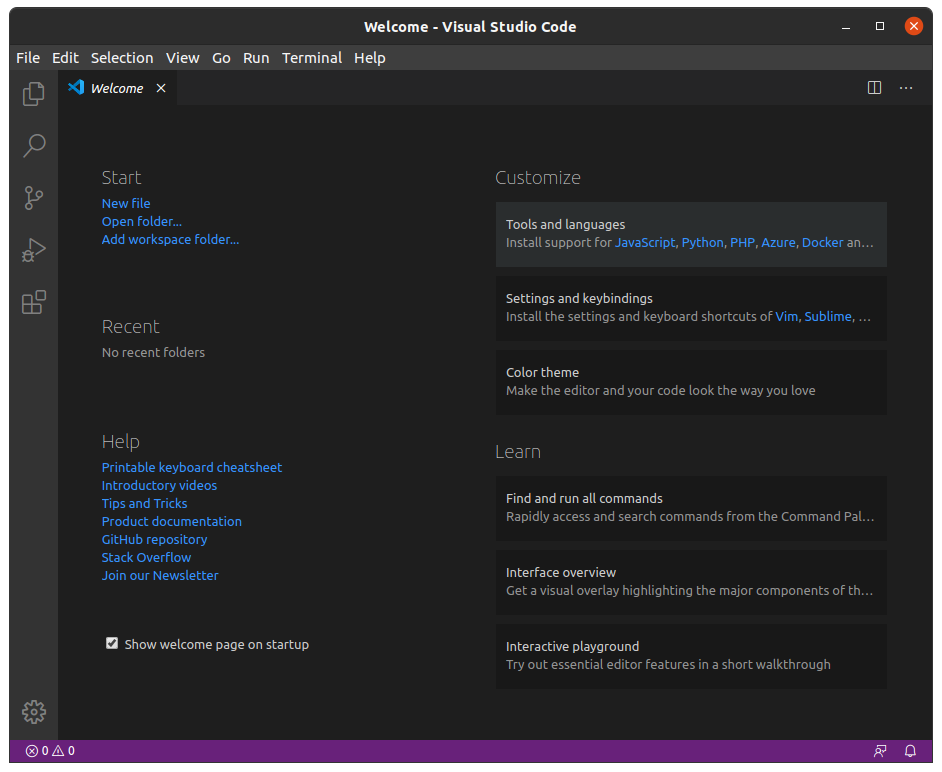942x772 pixels.
Task: Click the VS Code logo on Welcome tab
Action: [76, 88]
